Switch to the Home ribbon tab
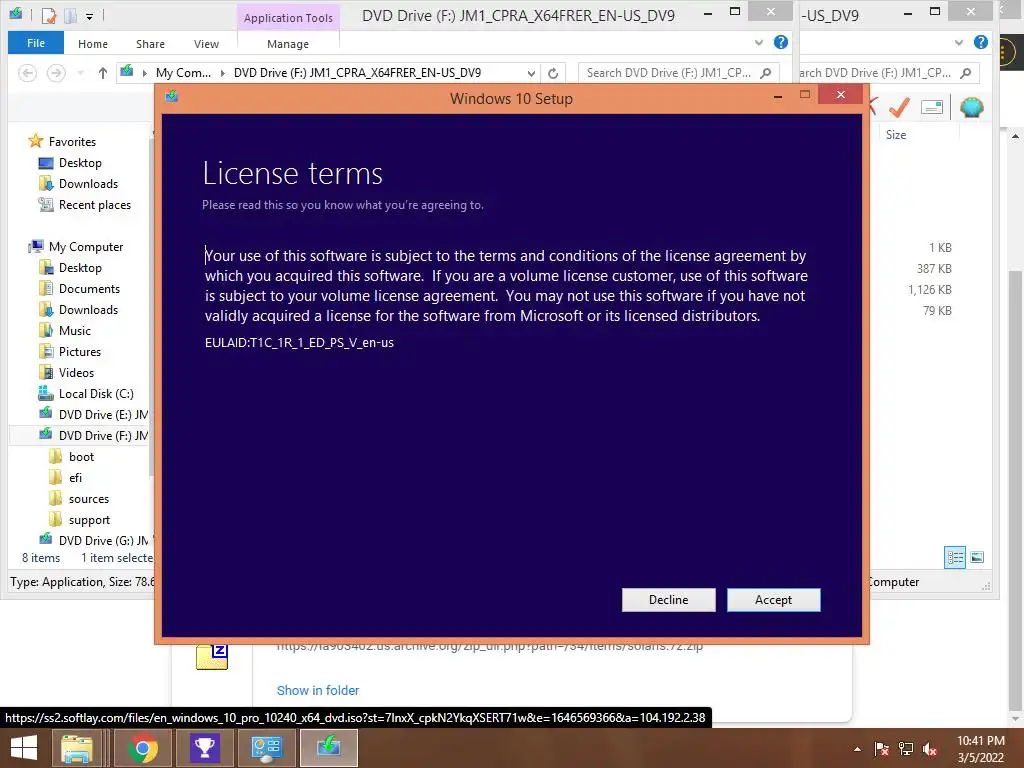The height and width of the screenshot is (768, 1024). 93,44
